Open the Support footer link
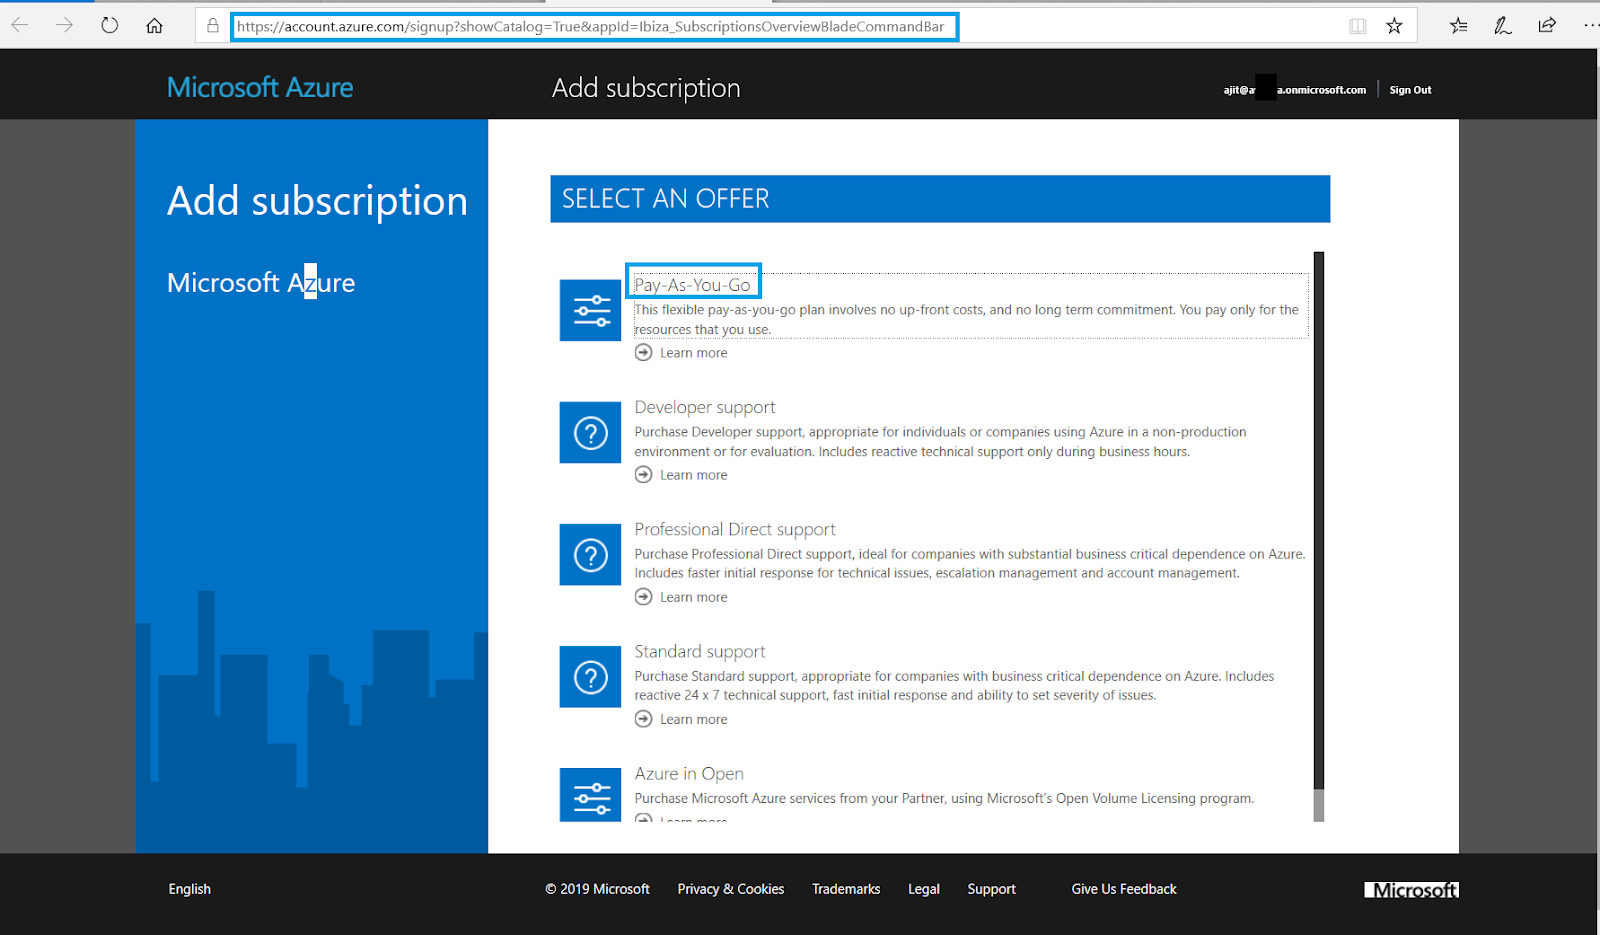Screen dimensions: 1600x935 (991, 889)
